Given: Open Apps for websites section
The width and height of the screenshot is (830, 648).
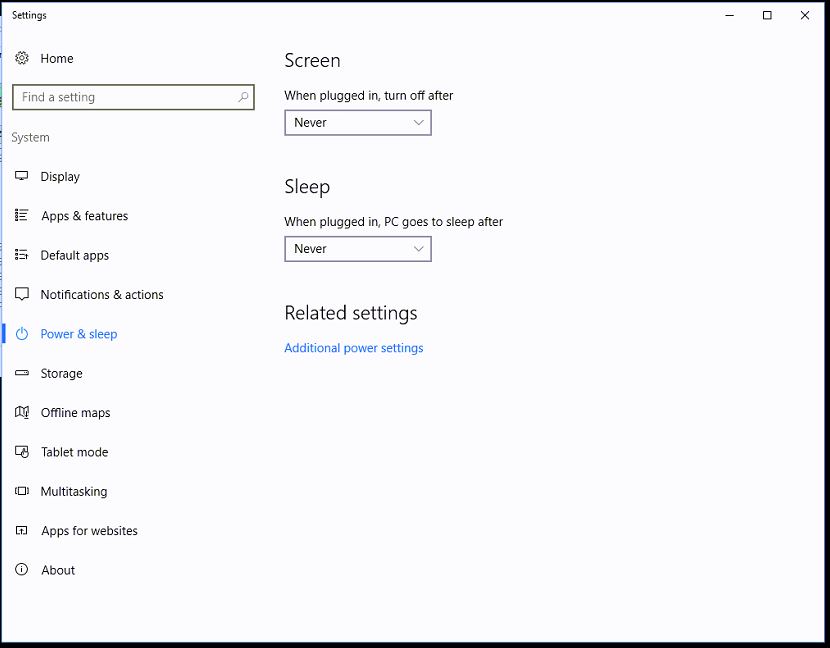Looking at the screenshot, I should 89,531.
